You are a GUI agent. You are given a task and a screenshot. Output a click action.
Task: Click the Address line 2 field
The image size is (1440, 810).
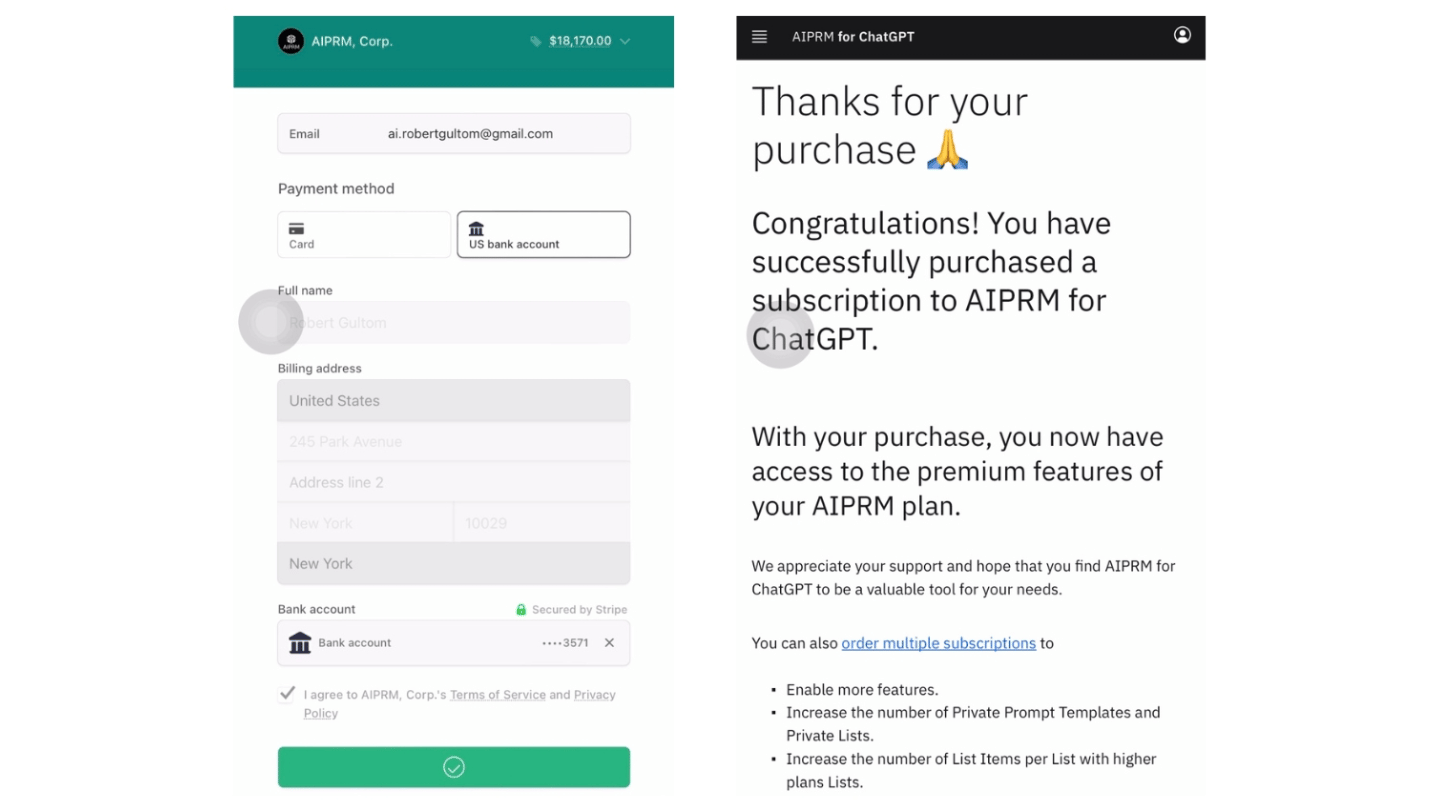point(454,483)
